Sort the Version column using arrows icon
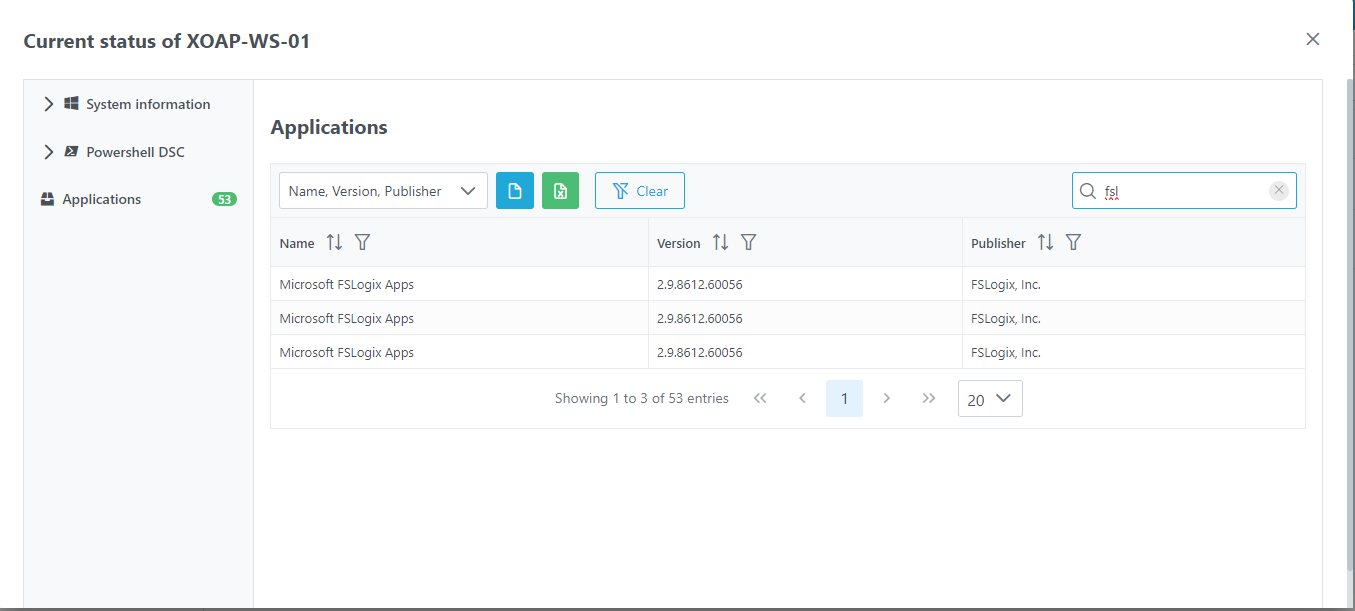Viewport: 1355px width, 611px height. tap(720, 242)
